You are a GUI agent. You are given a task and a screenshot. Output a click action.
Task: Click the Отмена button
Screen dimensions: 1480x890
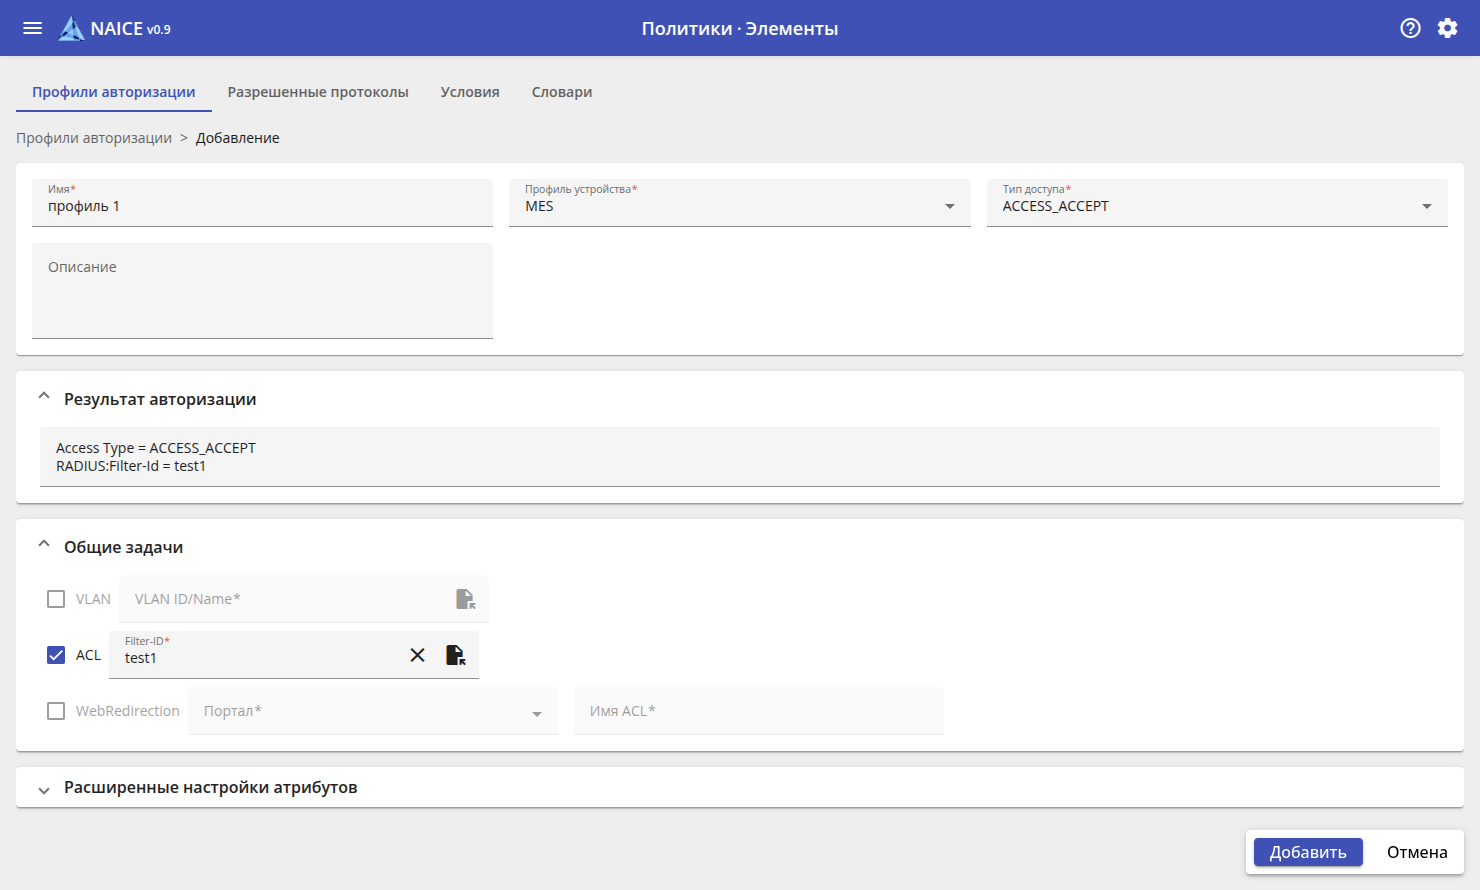(1416, 852)
